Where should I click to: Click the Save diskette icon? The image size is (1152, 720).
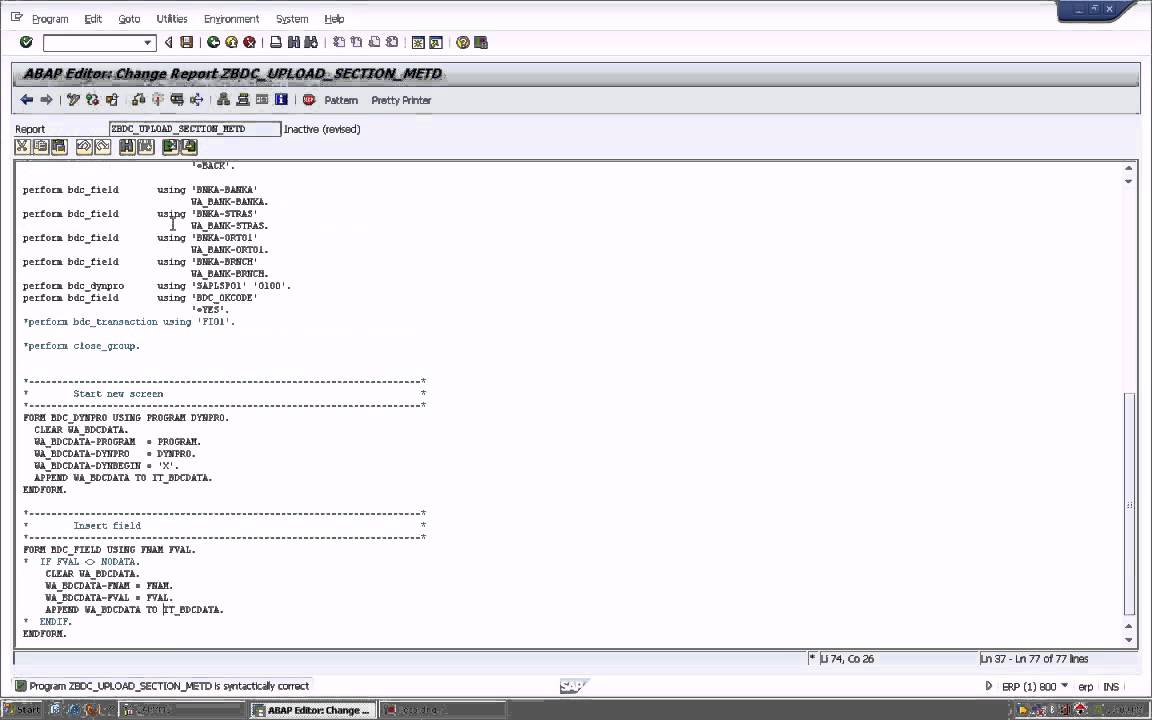[x=187, y=43]
